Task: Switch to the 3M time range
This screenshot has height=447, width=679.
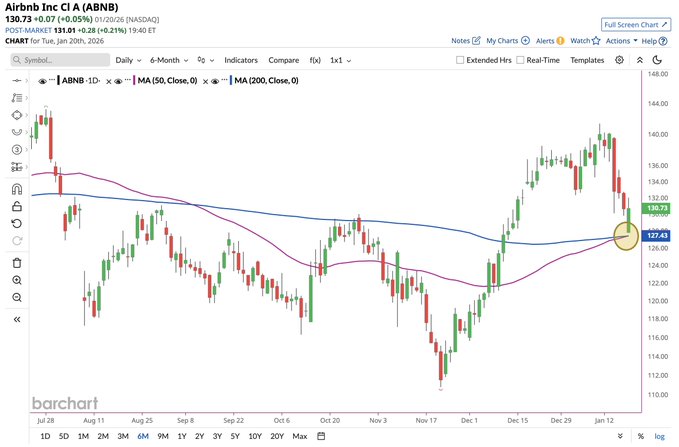Action: [x=122, y=437]
